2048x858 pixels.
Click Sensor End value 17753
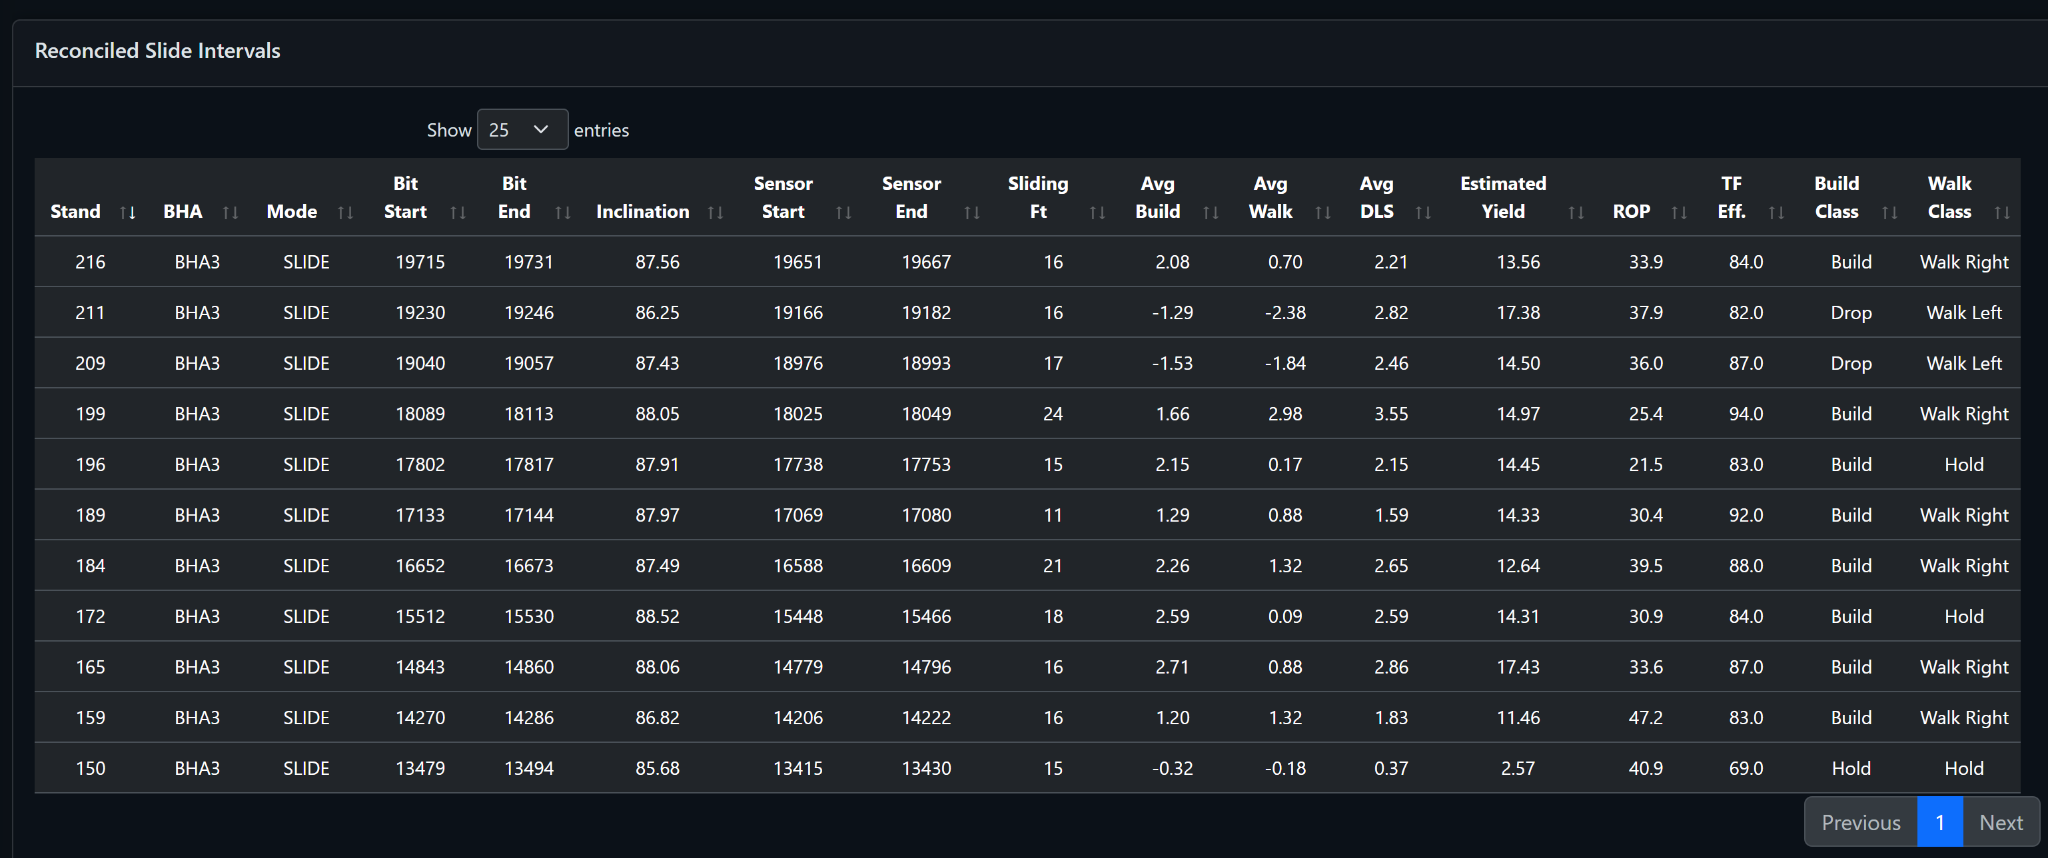coord(927,465)
